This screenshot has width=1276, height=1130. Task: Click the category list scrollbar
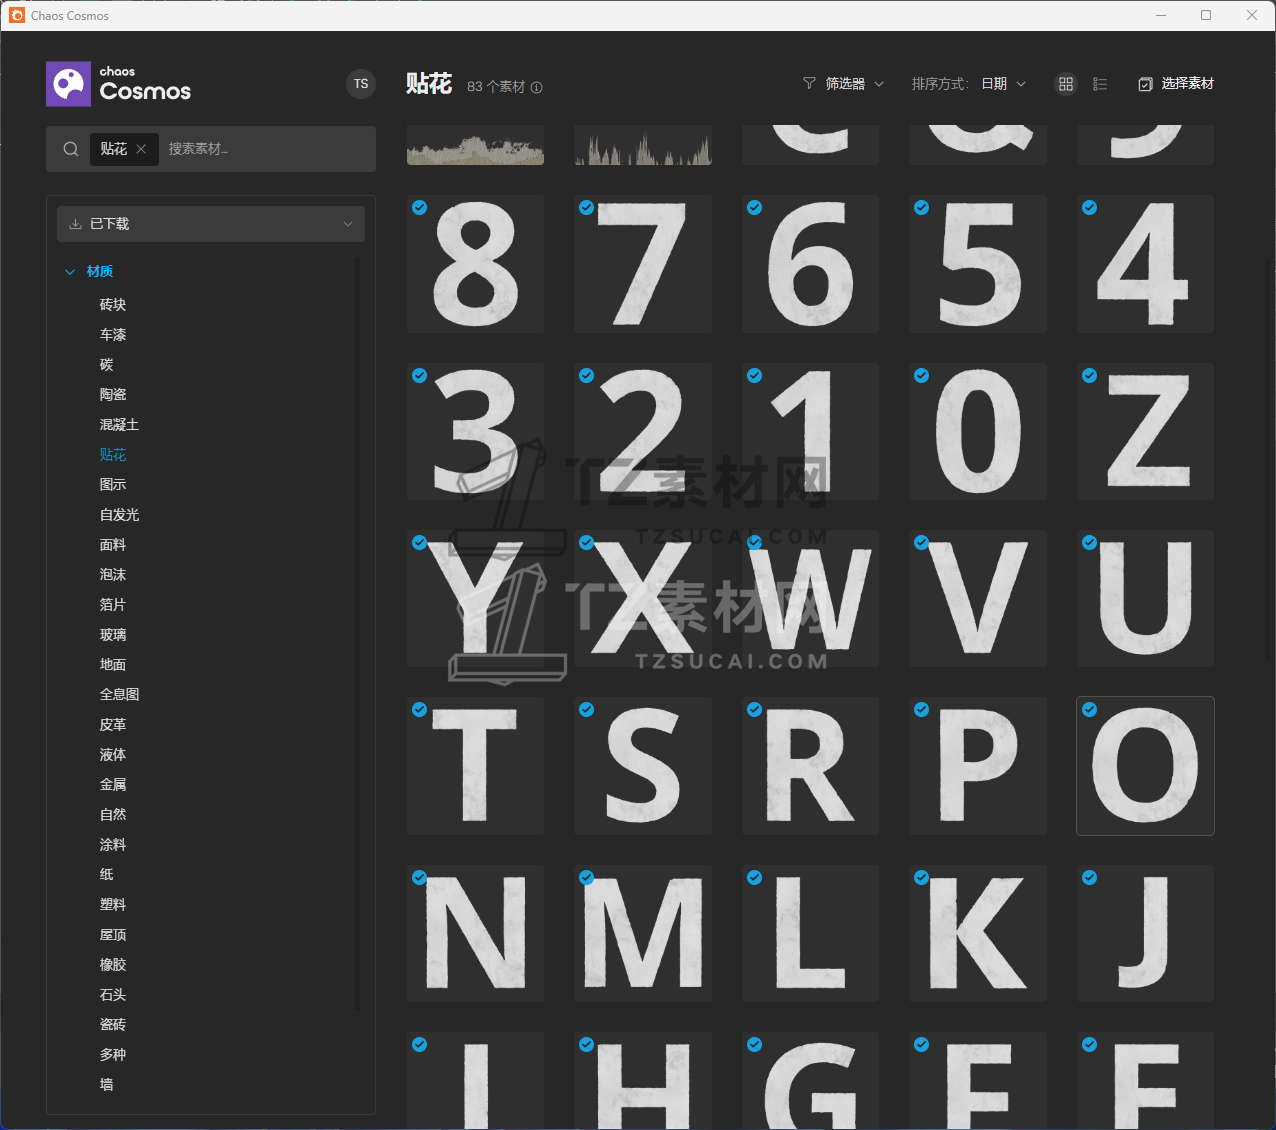[357, 635]
